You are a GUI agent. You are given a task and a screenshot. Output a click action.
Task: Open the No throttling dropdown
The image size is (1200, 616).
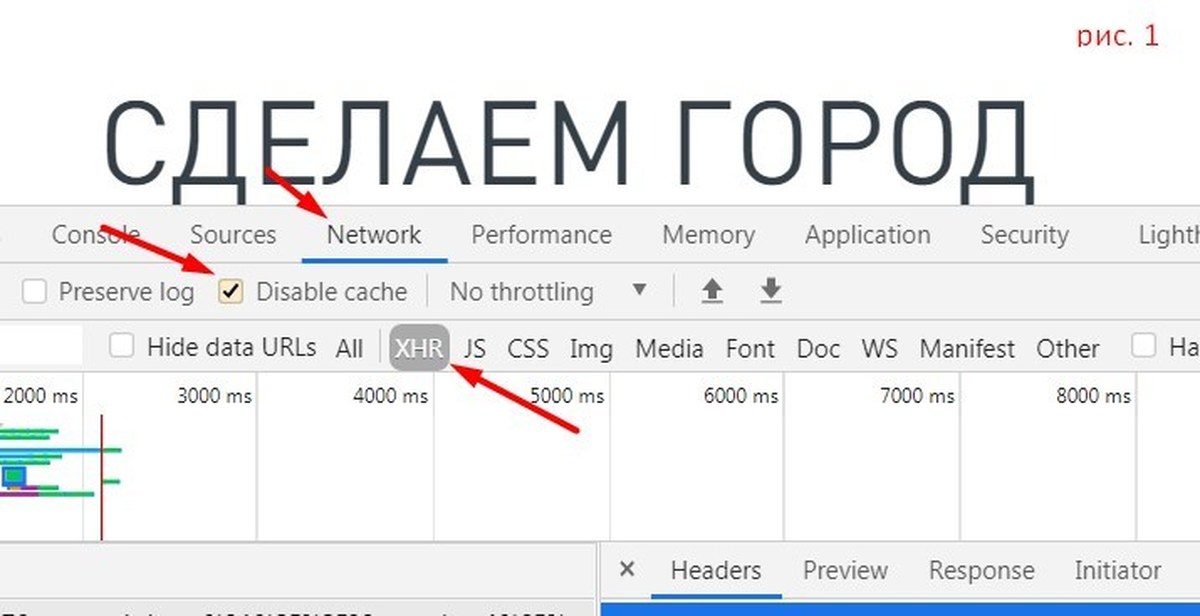click(x=548, y=292)
